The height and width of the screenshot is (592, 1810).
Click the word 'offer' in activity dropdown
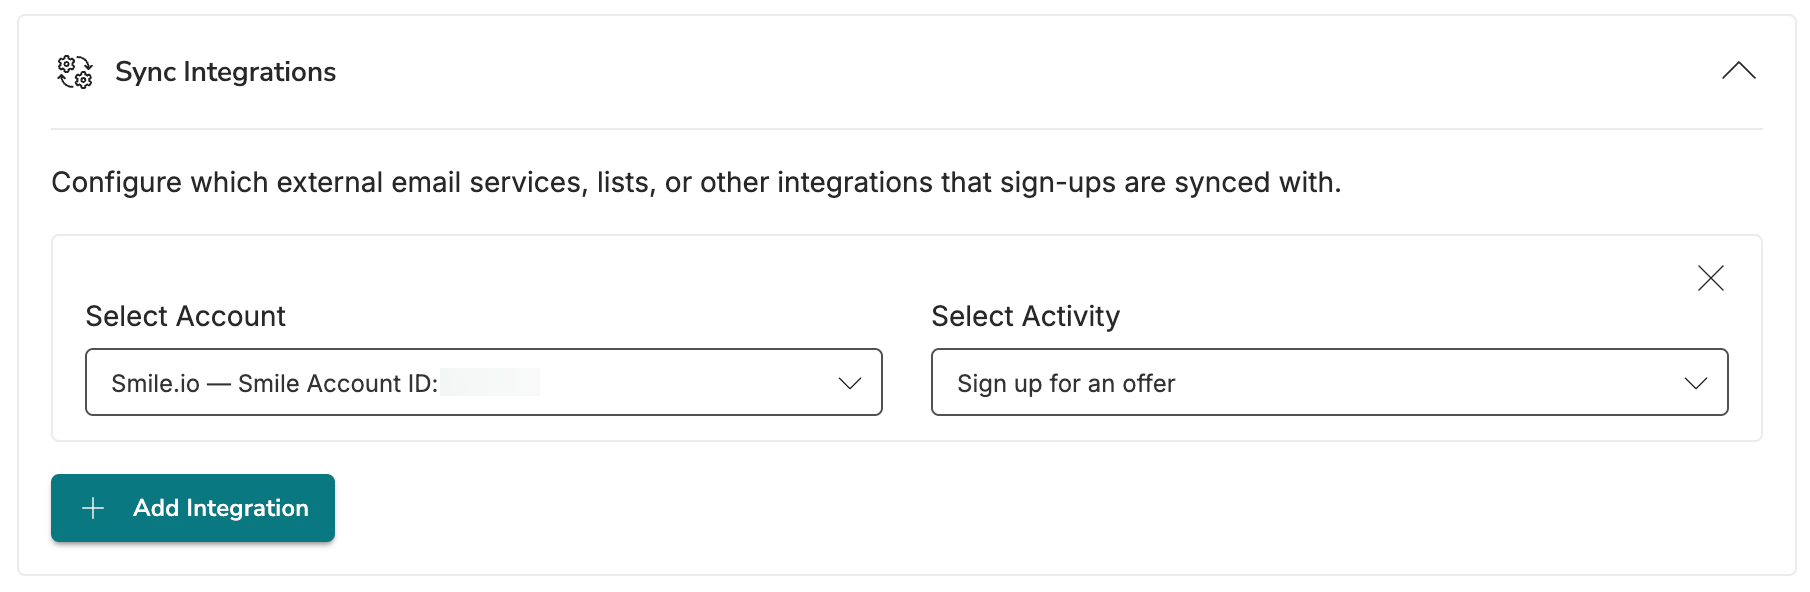point(1148,383)
